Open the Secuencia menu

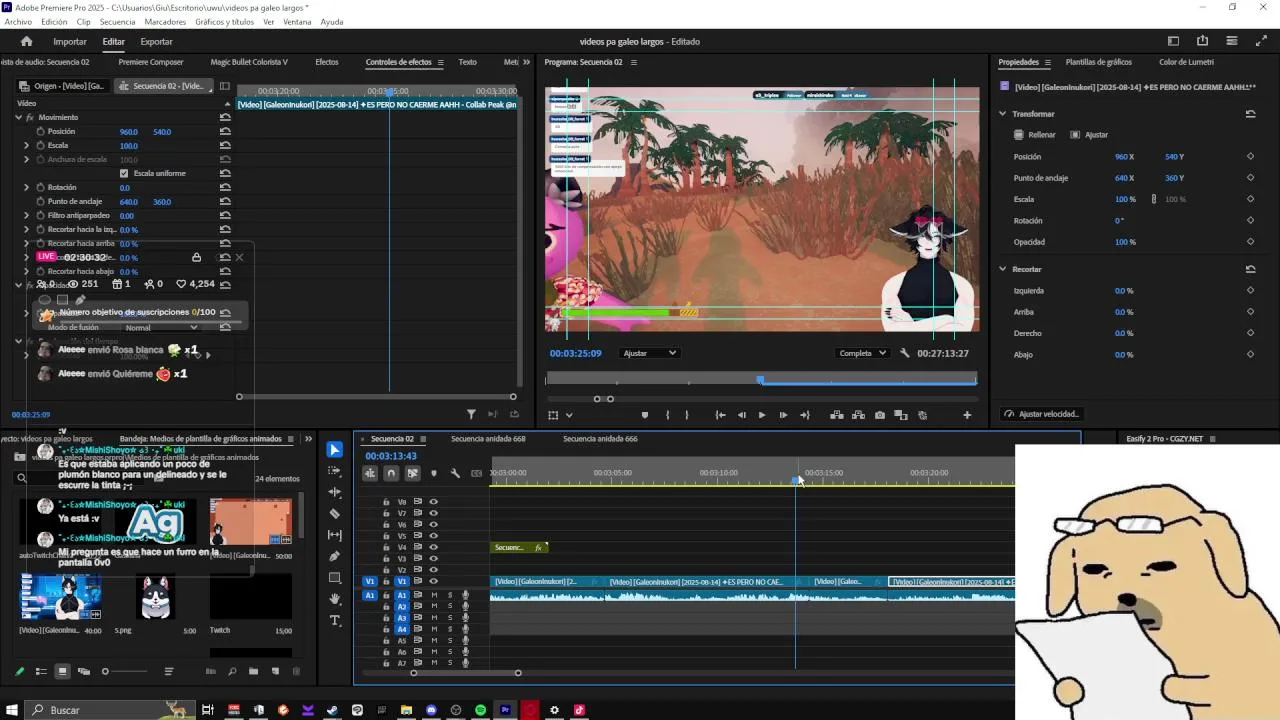[x=118, y=21]
